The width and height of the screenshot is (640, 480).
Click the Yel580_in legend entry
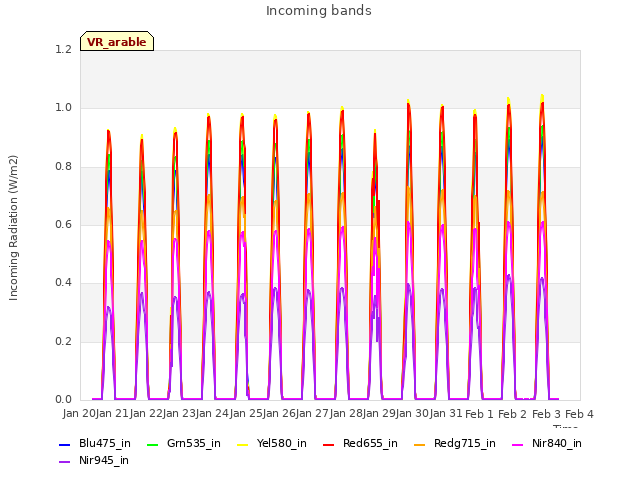[272, 443]
